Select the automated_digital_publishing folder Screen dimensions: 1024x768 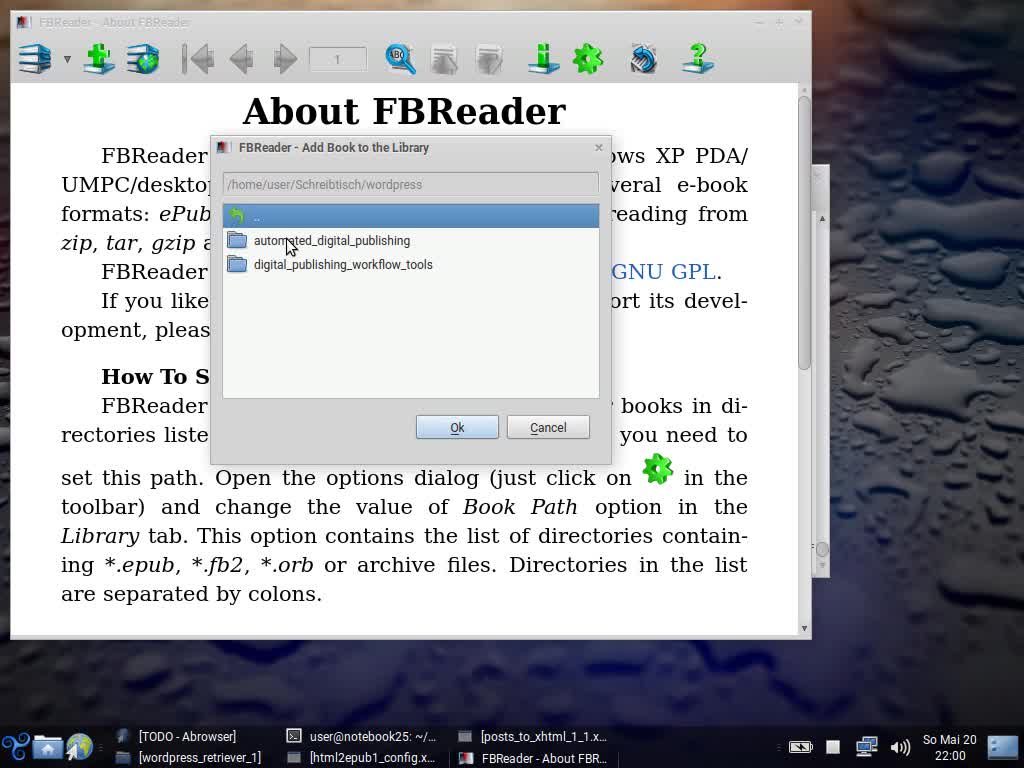pyautogui.click(x=411, y=240)
